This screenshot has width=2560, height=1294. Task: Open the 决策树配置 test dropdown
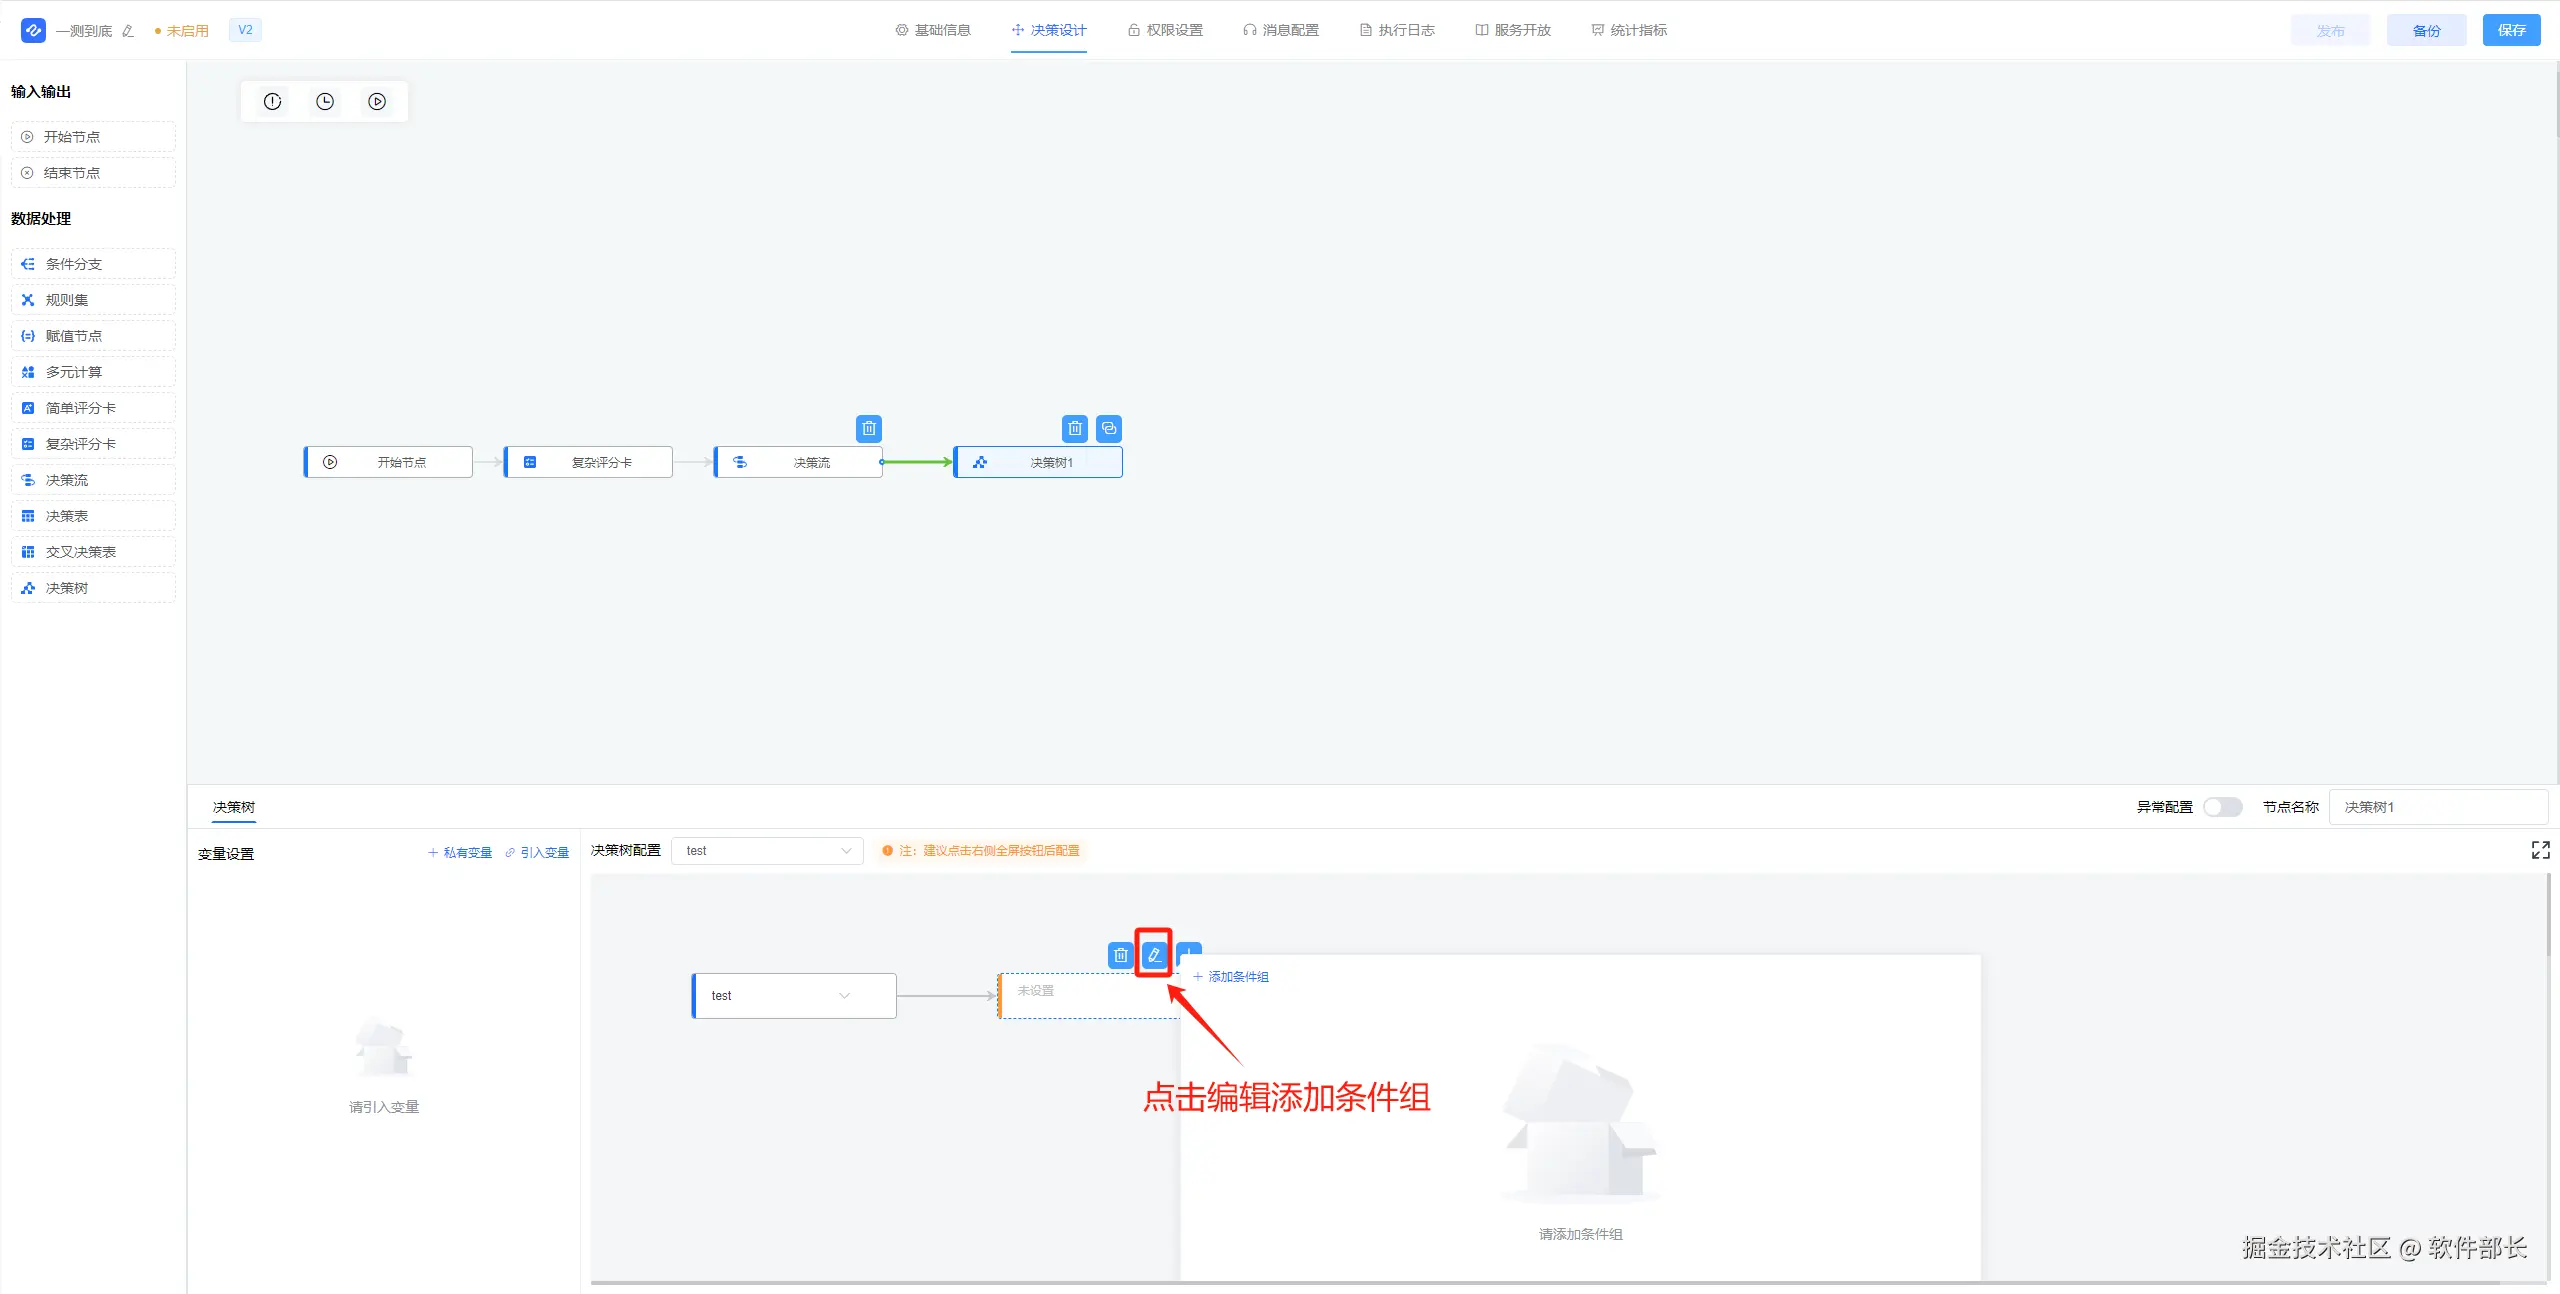tap(767, 851)
